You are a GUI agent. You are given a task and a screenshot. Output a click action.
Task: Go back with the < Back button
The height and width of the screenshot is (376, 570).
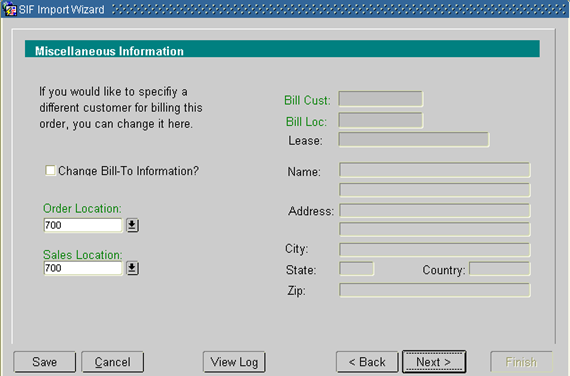click(x=367, y=362)
